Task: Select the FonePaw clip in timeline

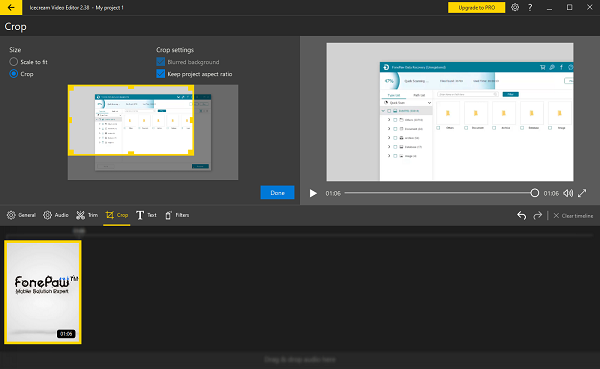Action: (43, 292)
